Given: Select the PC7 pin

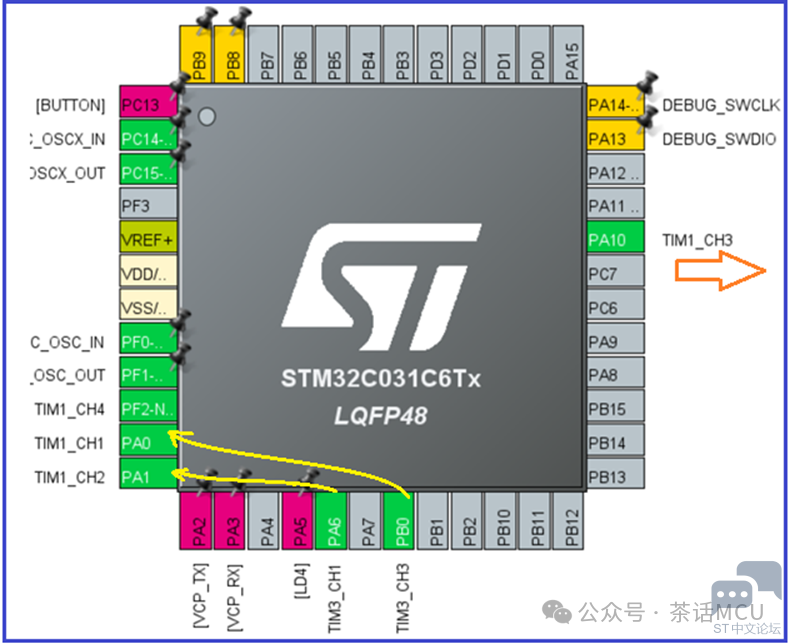Looking at the screenshot, I should click(x=616, y=271).
